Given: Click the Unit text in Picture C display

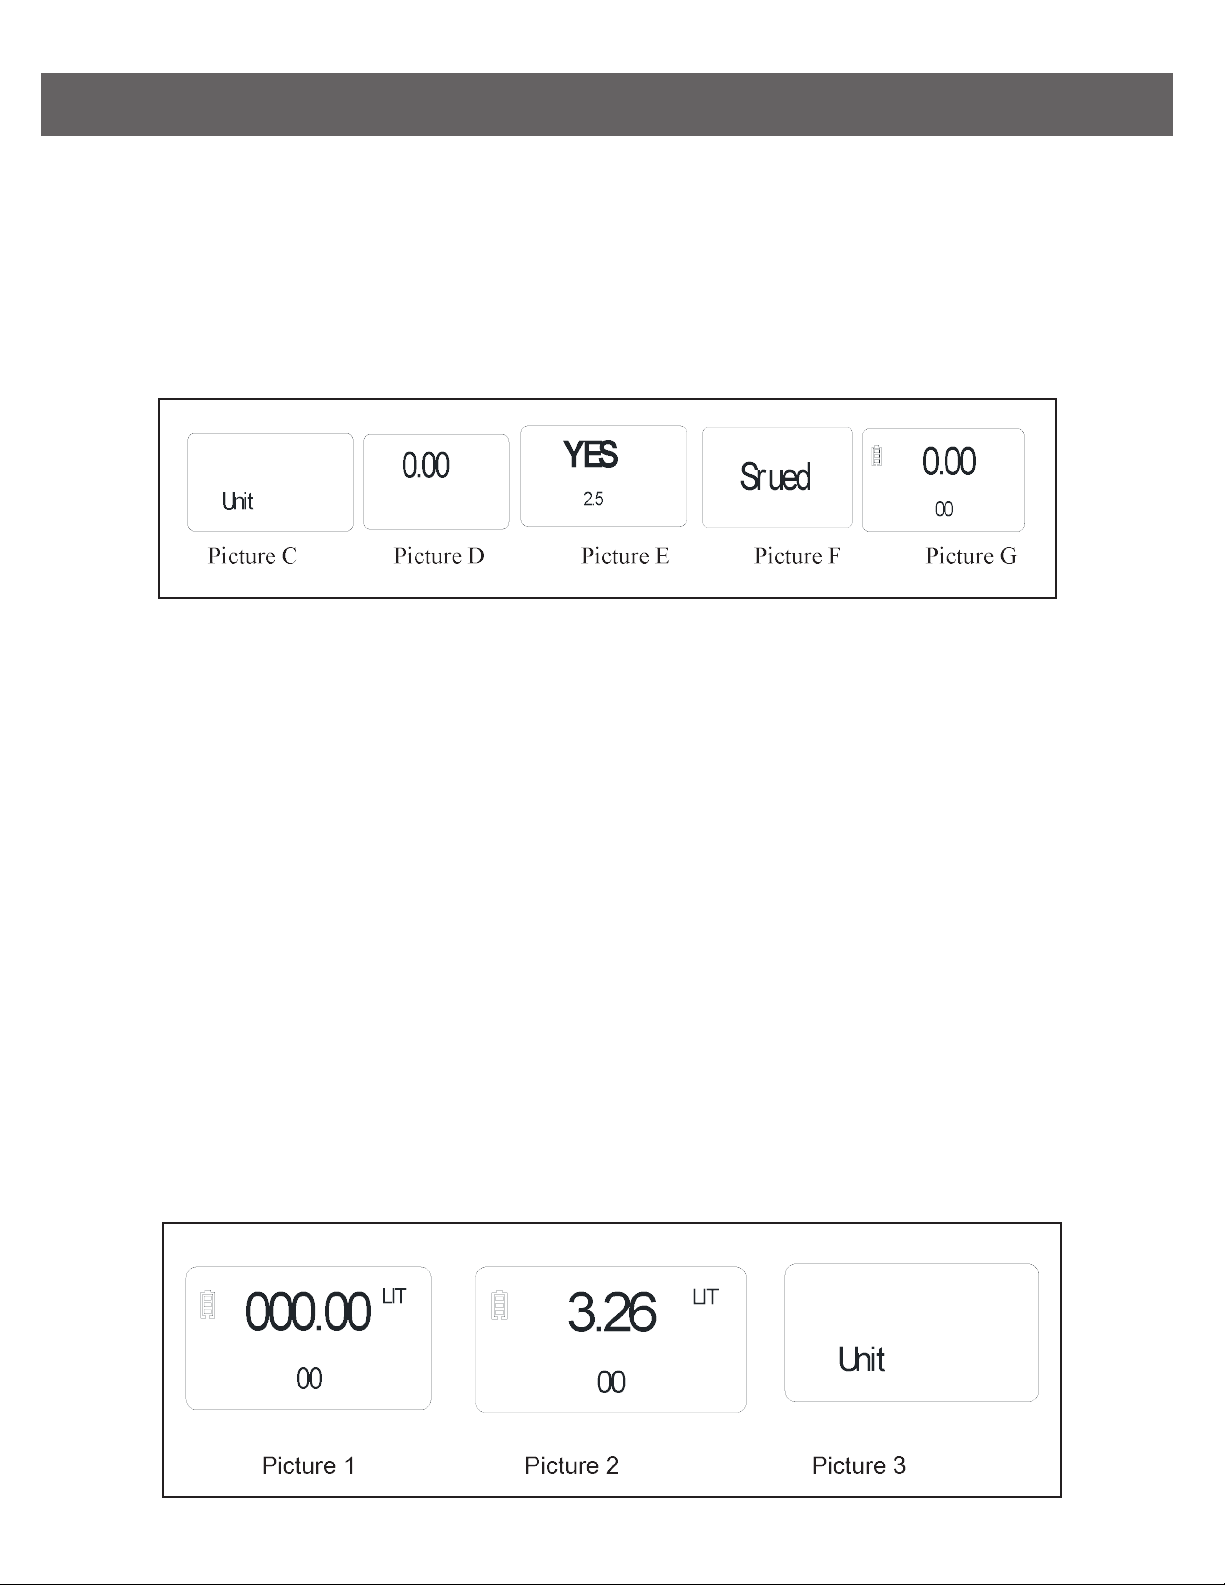Looking at the screenshot, I should (x=238, y=501).
